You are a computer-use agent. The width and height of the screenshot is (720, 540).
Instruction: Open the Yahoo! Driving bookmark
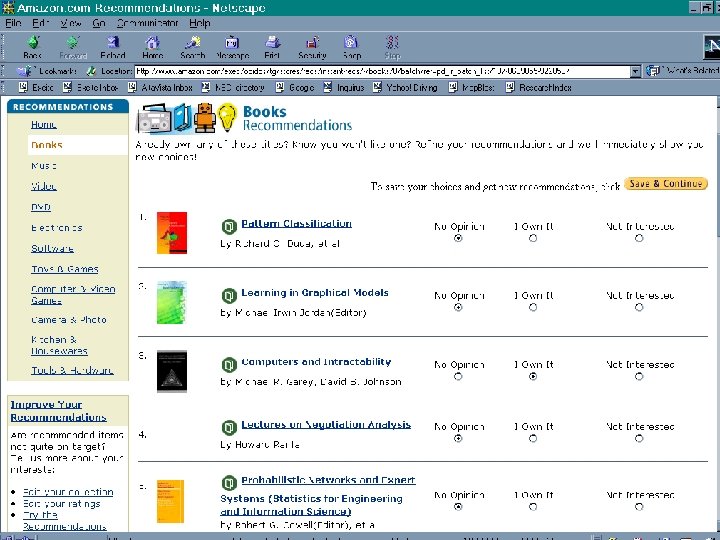pyautogui.click(x=405, y=87)
